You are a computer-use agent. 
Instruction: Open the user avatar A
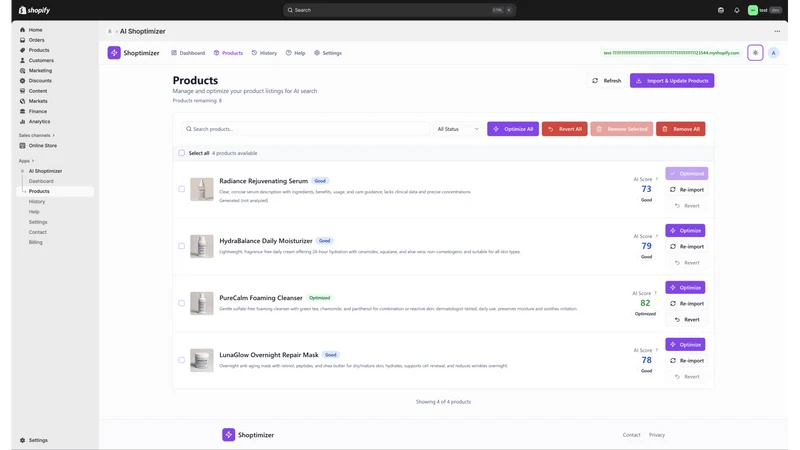tap(773, 53)
